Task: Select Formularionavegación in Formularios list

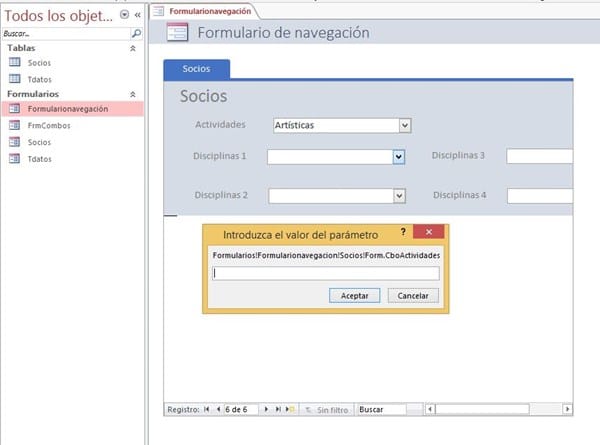Action: click(73, 109)
